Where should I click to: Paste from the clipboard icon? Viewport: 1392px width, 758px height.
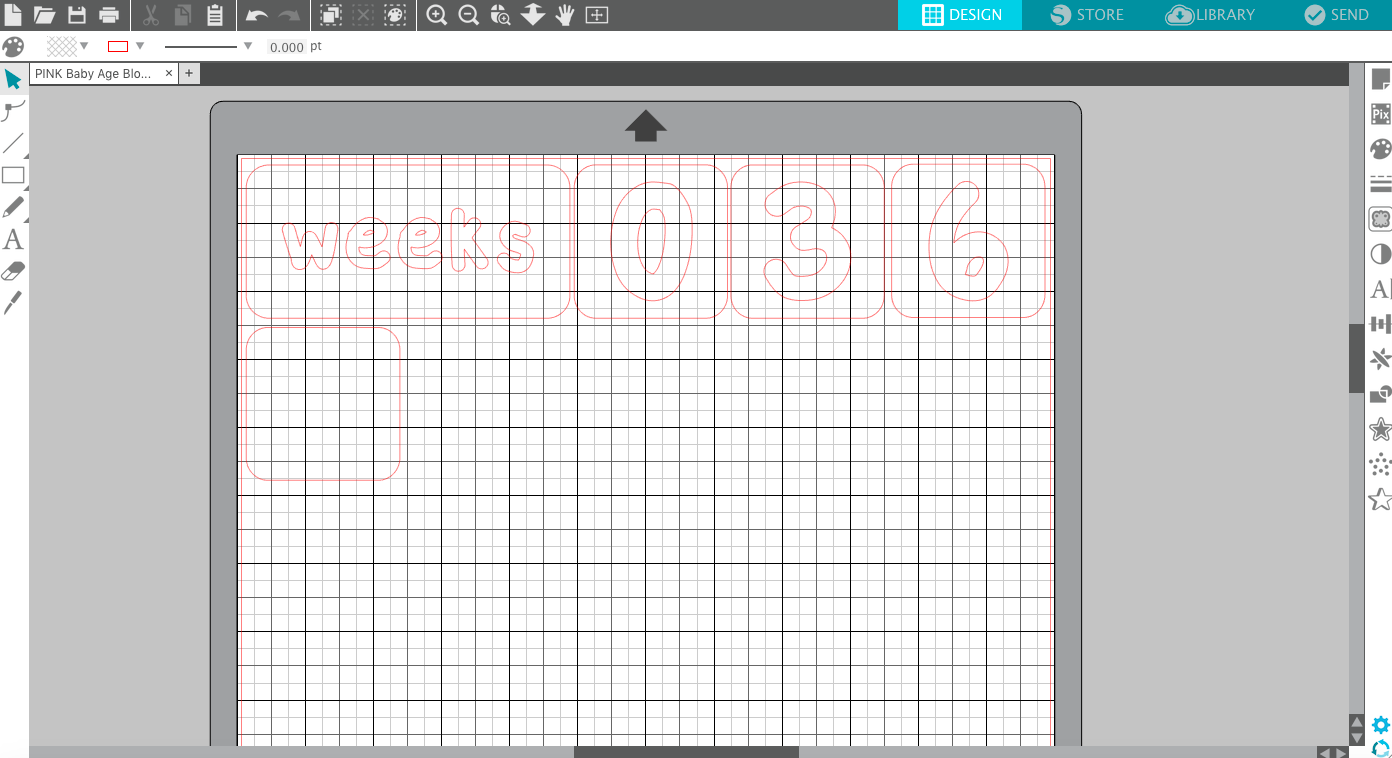click(x=214, y=15)
